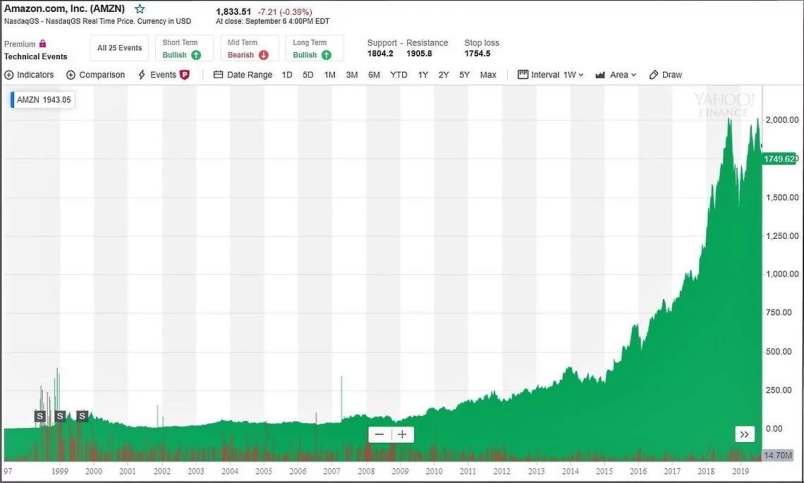
Task: Click the 2019 year axis label
Action: [740, 471]
